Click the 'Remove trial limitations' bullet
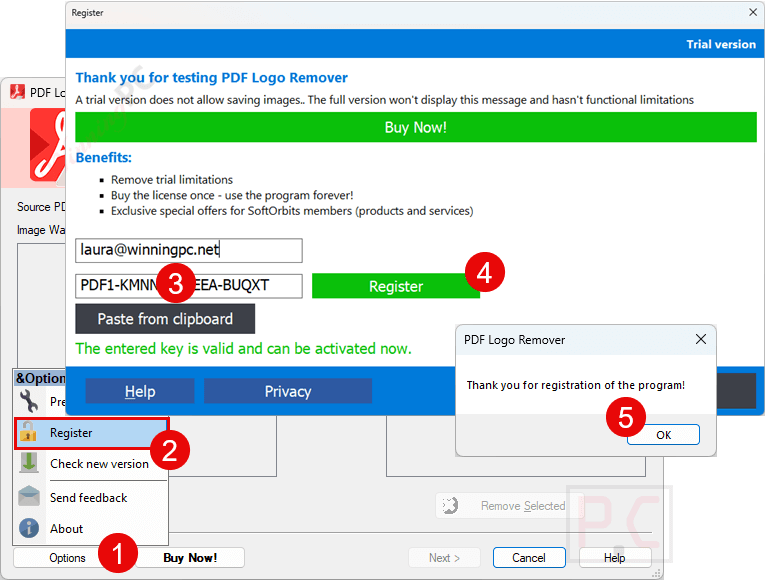 [172, 179]
